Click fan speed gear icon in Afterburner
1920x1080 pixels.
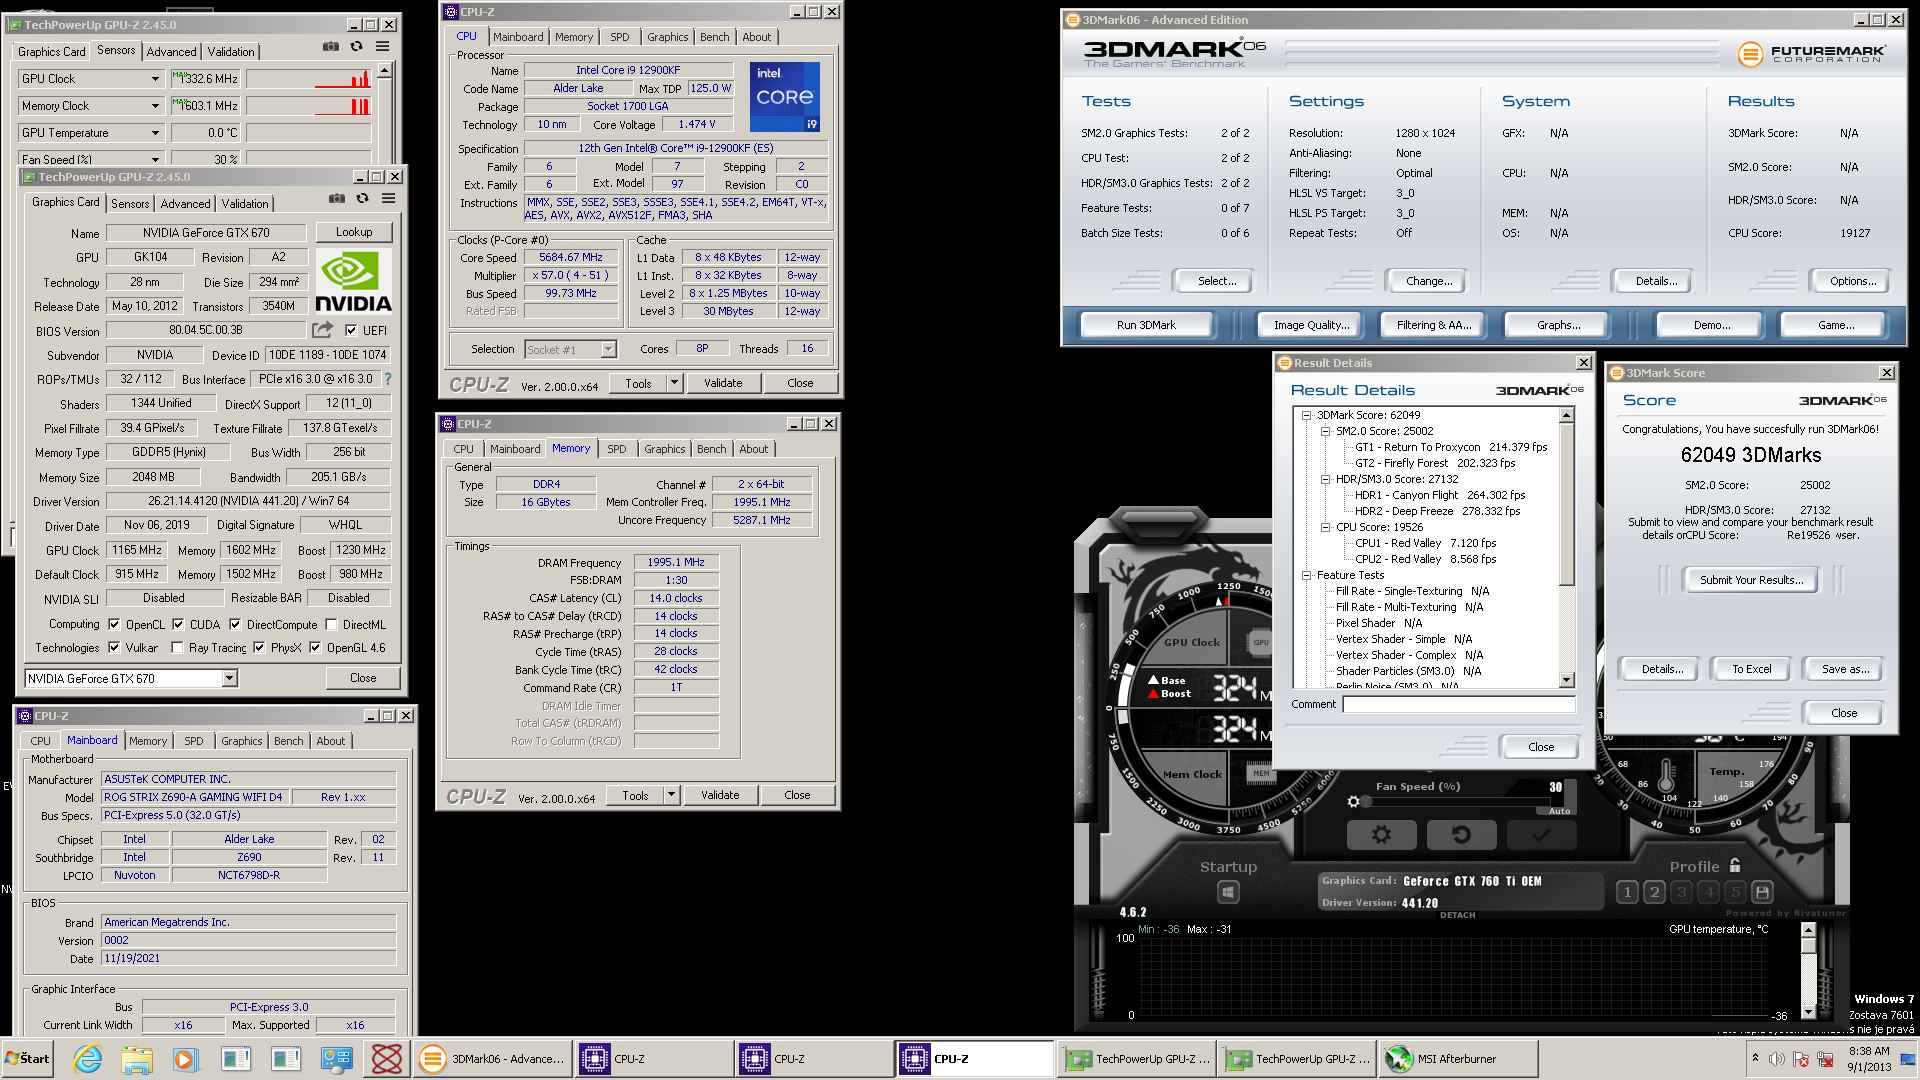click(1353, 801)
